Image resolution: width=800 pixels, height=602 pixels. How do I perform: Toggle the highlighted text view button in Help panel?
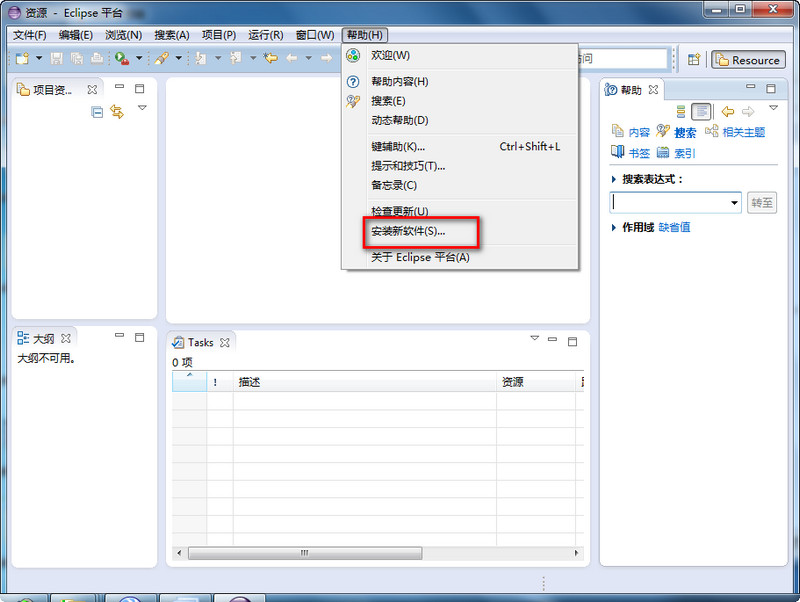(x=702, y=111)
